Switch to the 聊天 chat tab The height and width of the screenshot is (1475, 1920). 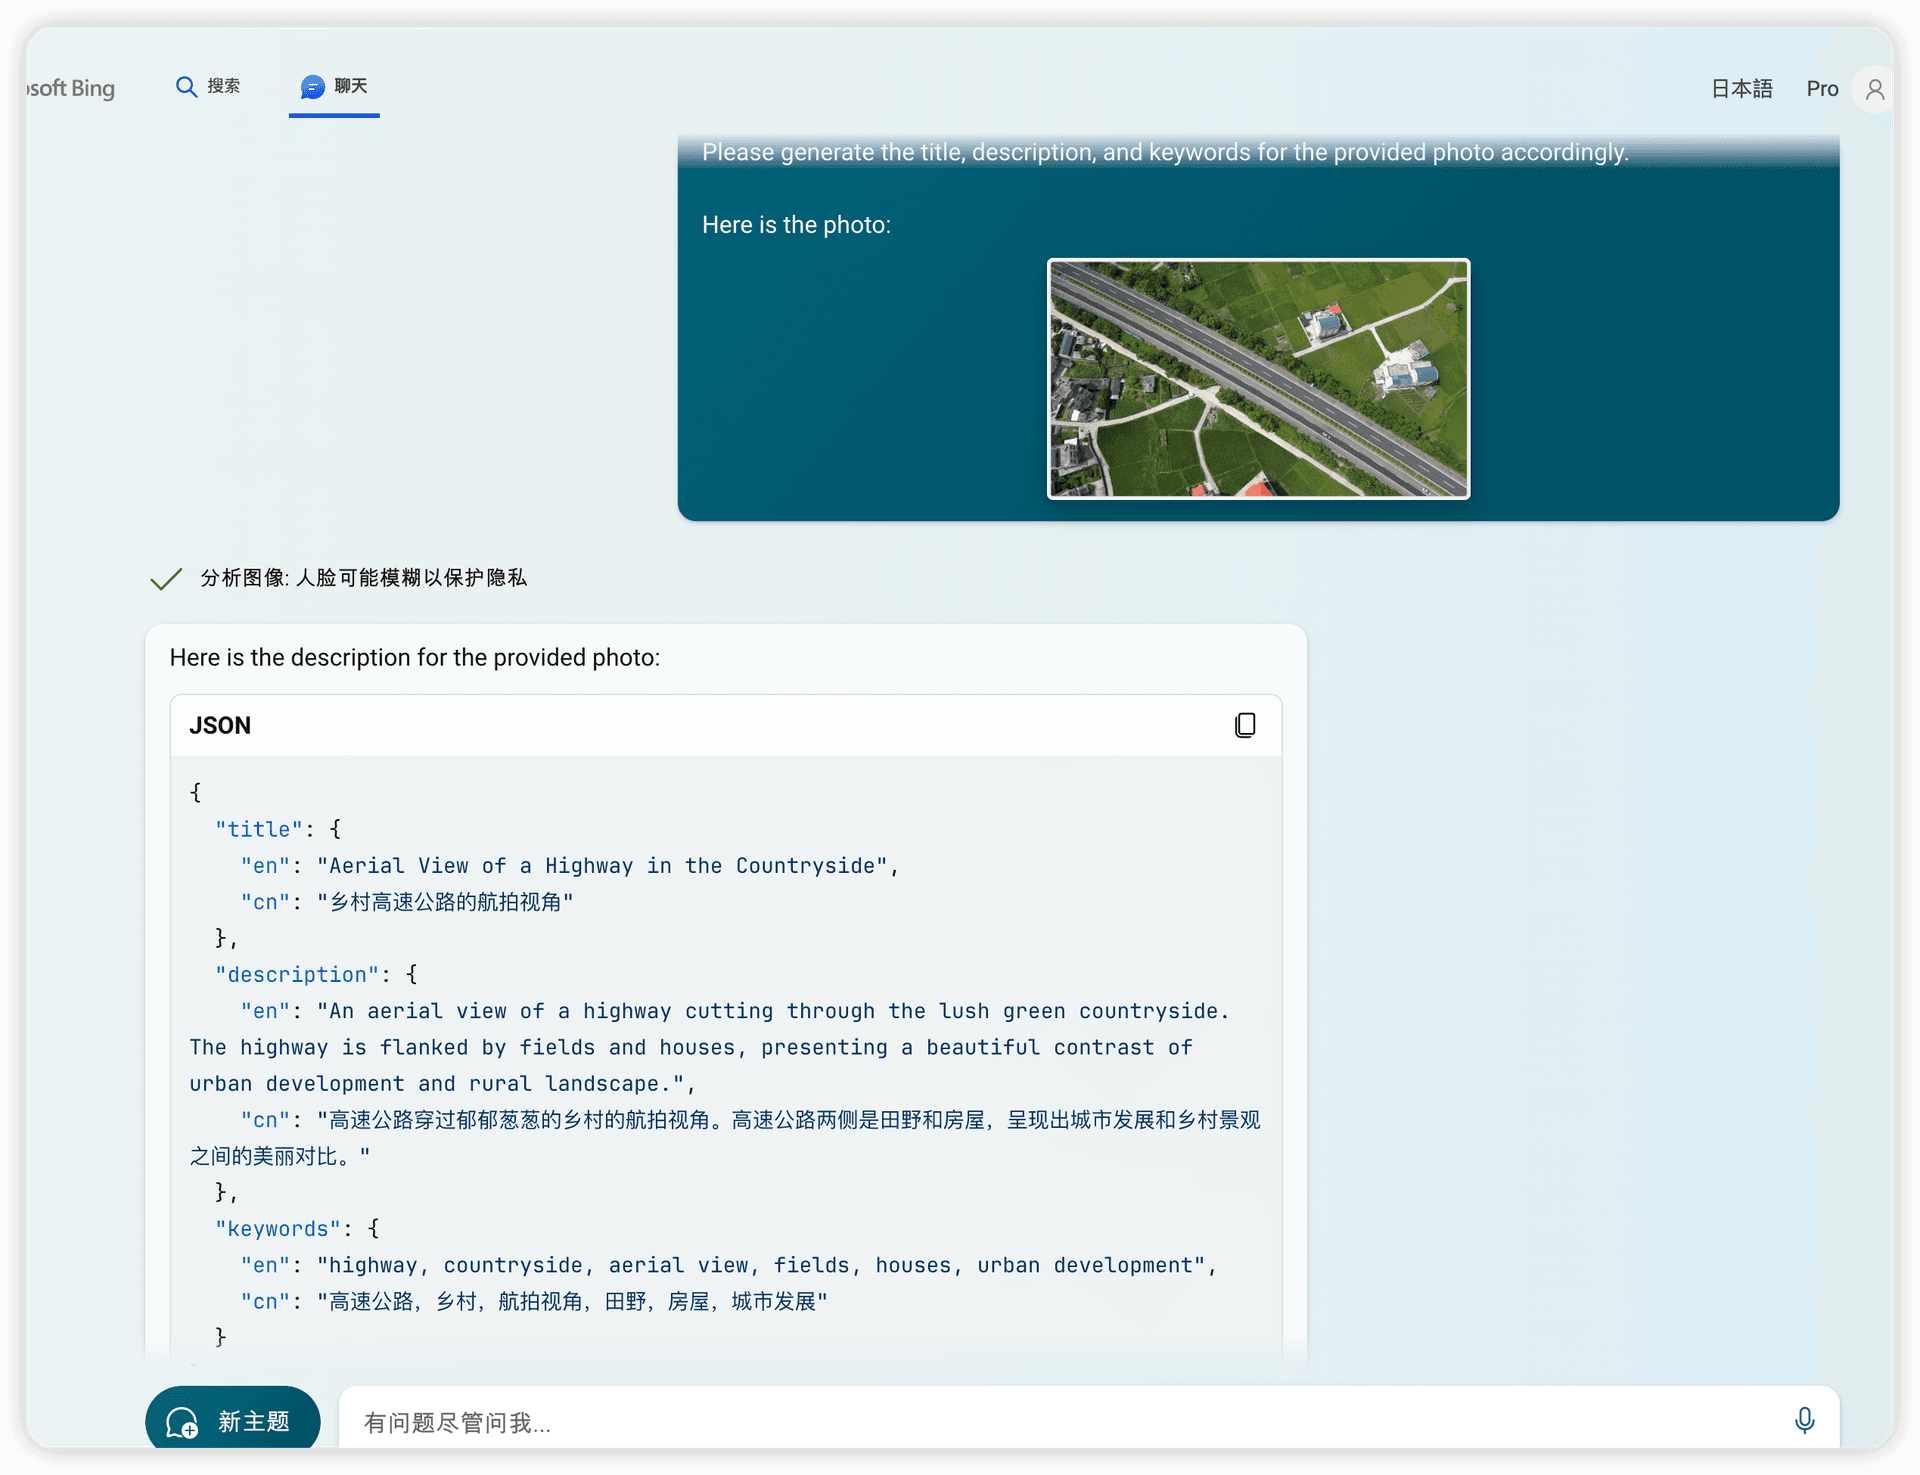tap(334, 87)
